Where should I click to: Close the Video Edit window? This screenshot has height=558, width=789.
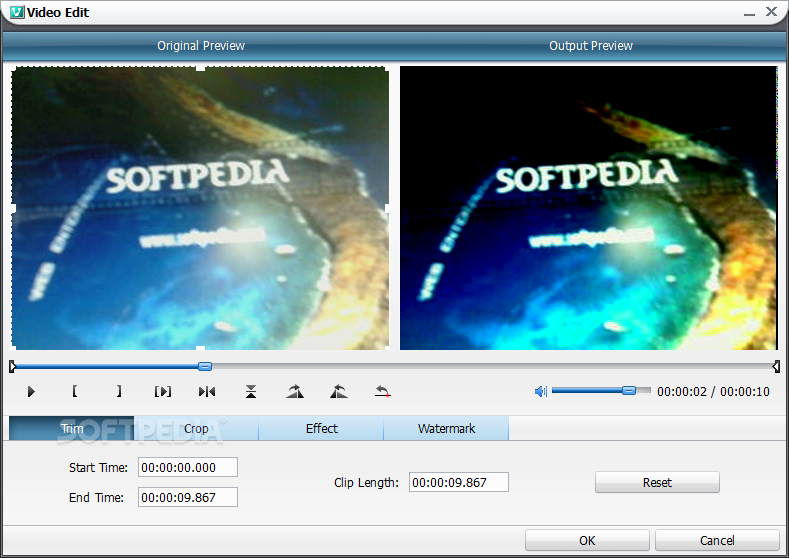coord(771,11)
